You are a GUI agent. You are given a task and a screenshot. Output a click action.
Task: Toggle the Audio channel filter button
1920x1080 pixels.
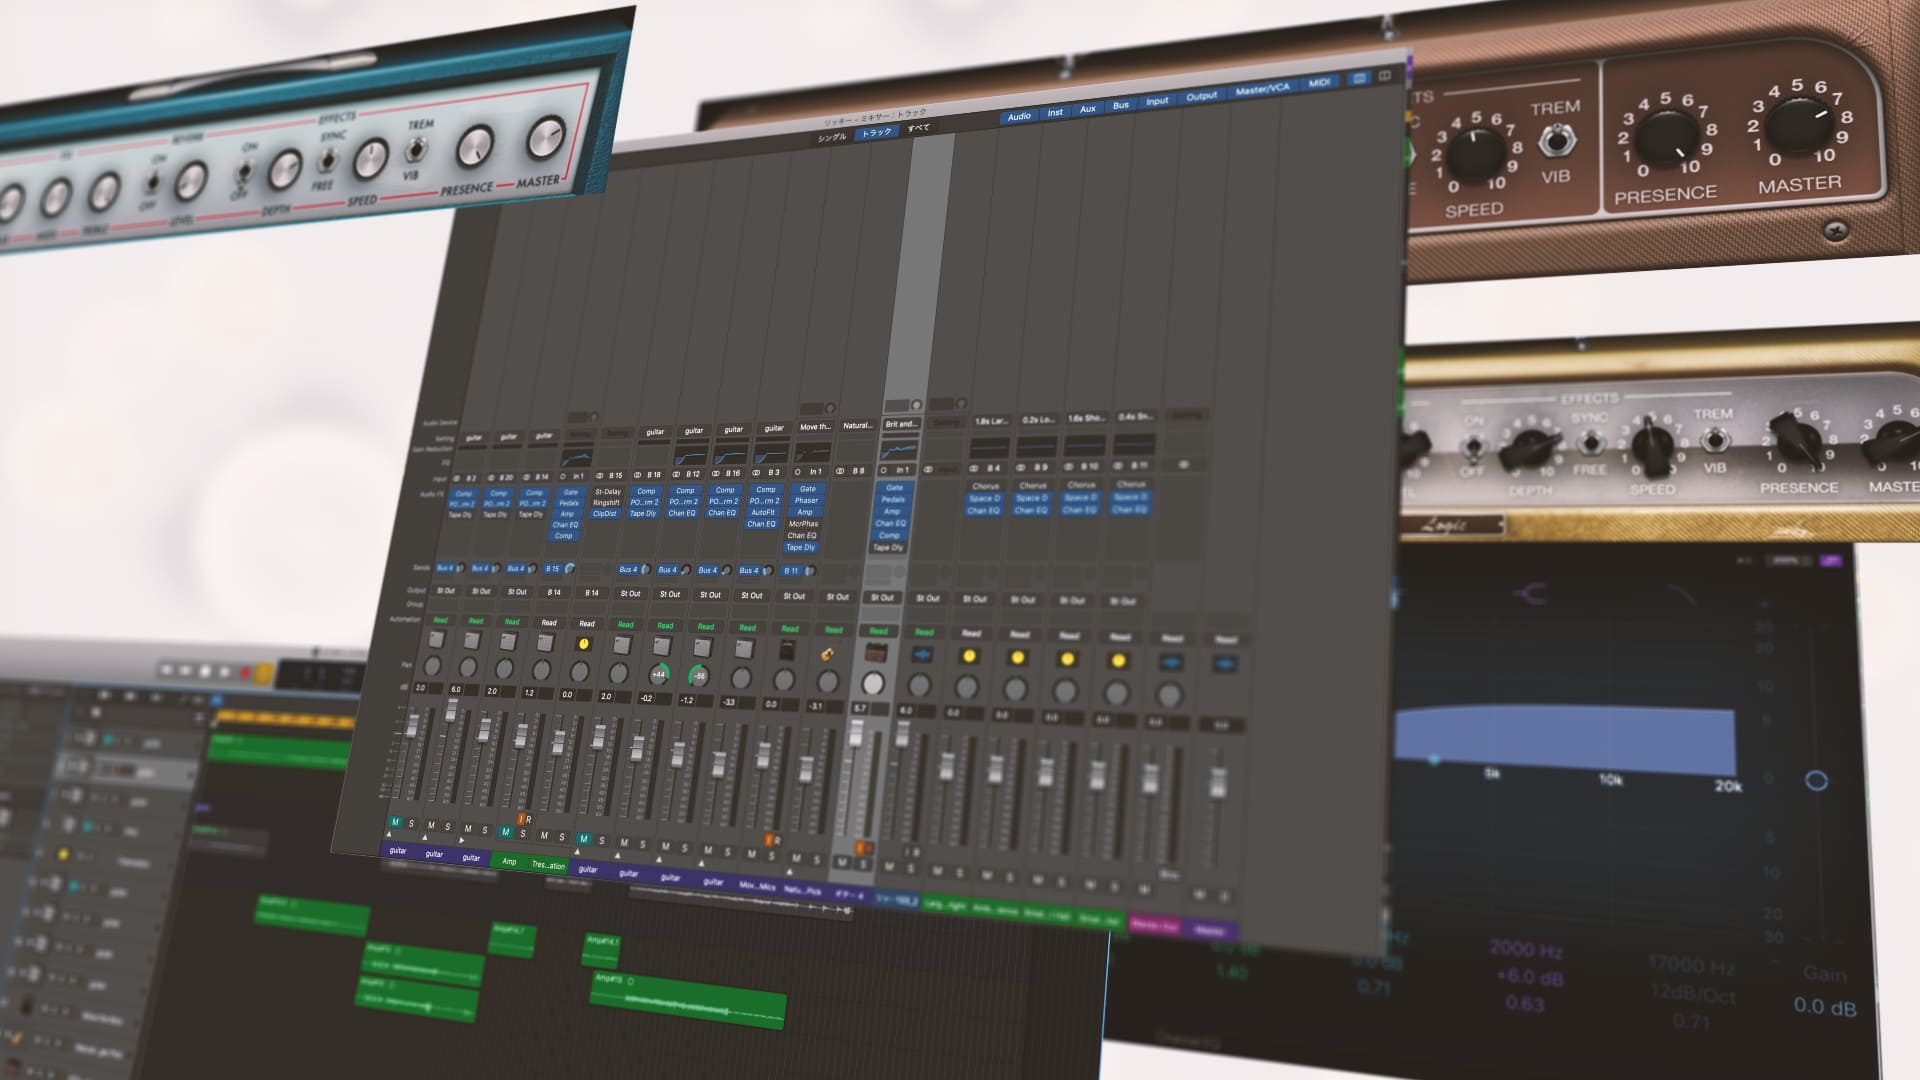(x=1019, y=117)
